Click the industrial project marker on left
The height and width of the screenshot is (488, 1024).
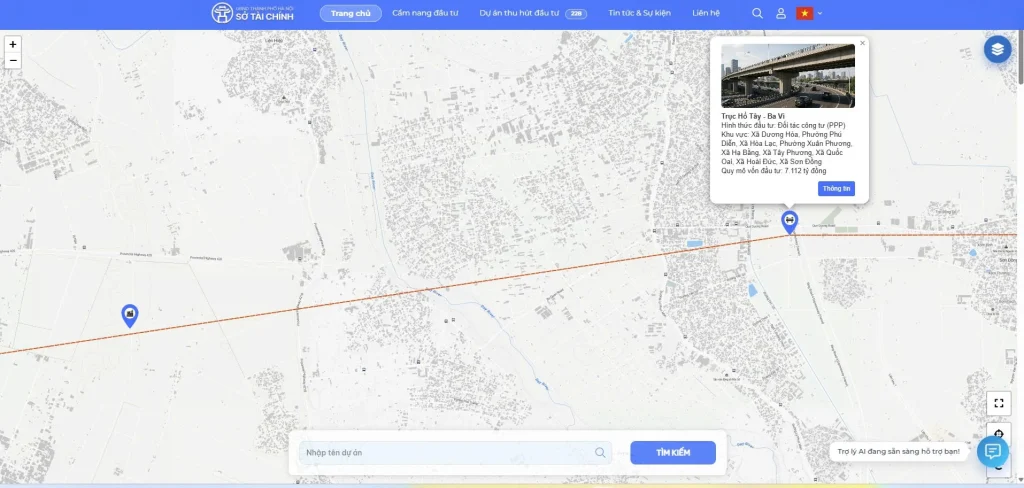[x=129, y=316]
